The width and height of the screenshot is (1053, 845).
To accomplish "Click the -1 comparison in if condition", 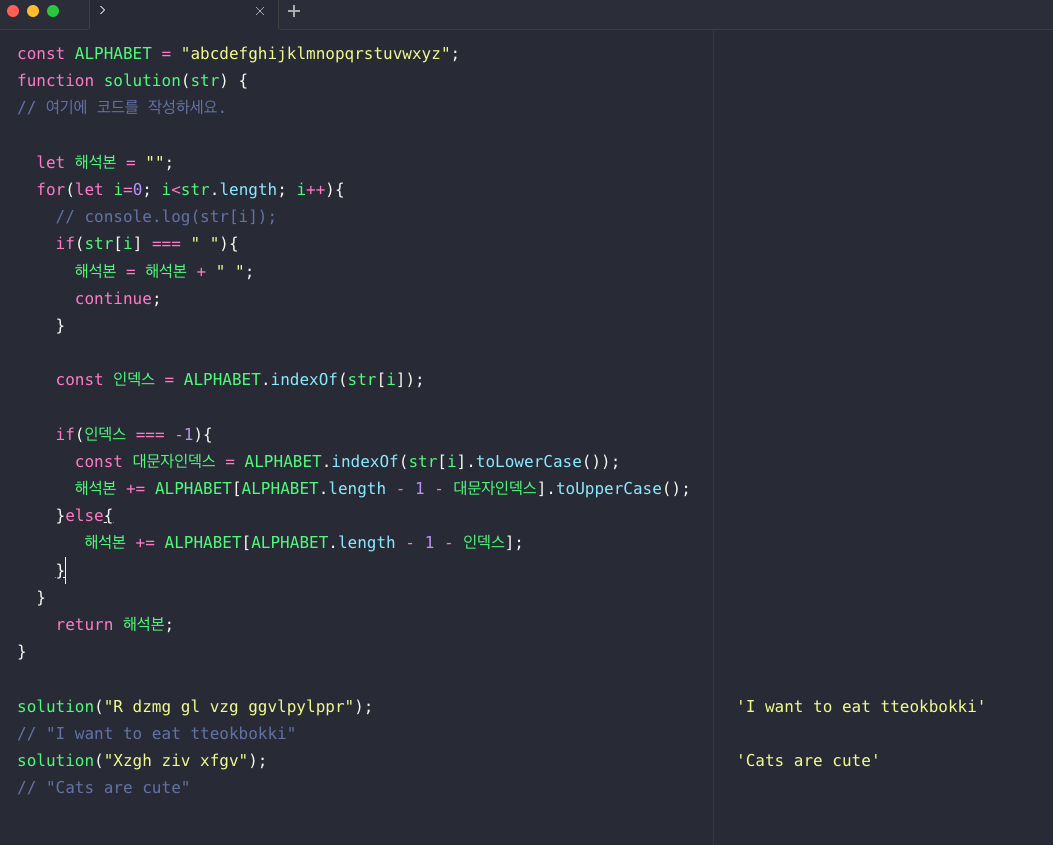I will tap(184, 435).
